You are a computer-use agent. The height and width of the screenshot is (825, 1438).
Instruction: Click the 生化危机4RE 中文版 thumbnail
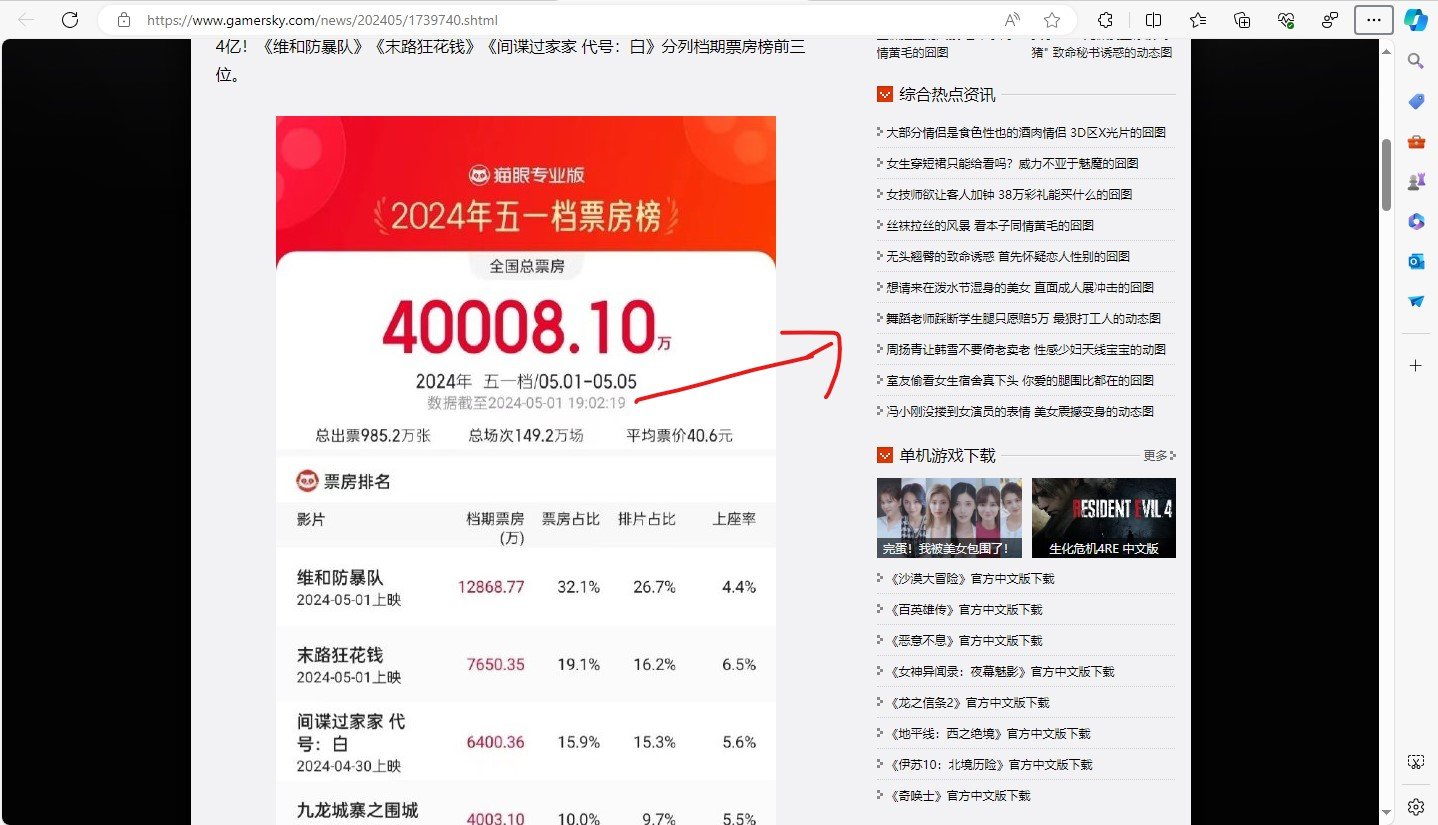(1103, 517)
